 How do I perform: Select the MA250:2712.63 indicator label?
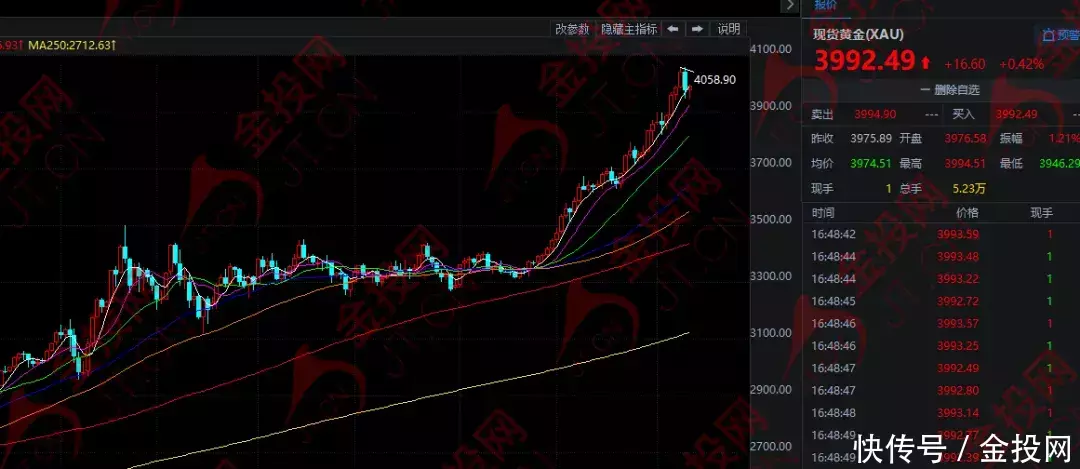tap(72, 45)
